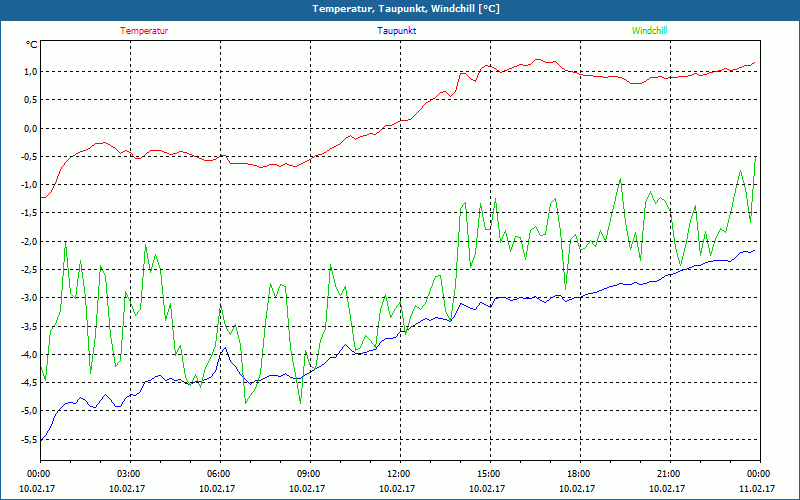
Task: Click the -0,5 y-axis value
Action: pos(30,157)
